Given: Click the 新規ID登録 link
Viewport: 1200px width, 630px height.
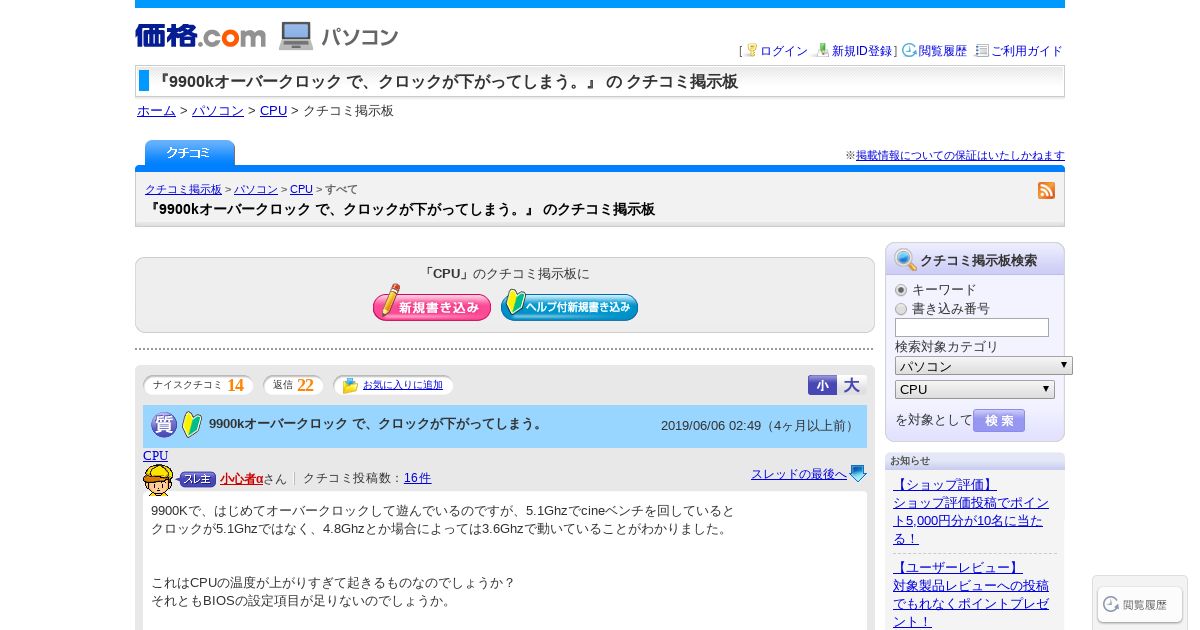Looking at the screenshot, I should tap(862, 51).
